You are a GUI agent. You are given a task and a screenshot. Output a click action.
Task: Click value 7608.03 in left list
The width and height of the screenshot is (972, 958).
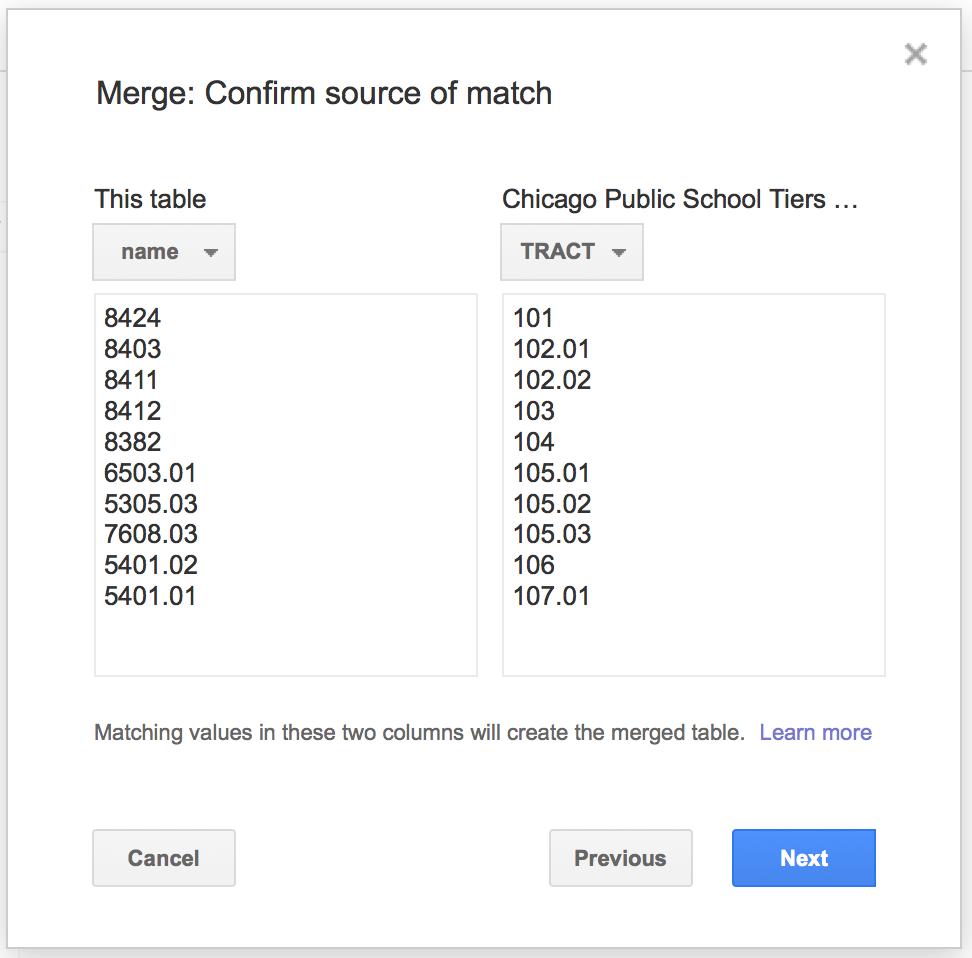(x=151, y=534)
